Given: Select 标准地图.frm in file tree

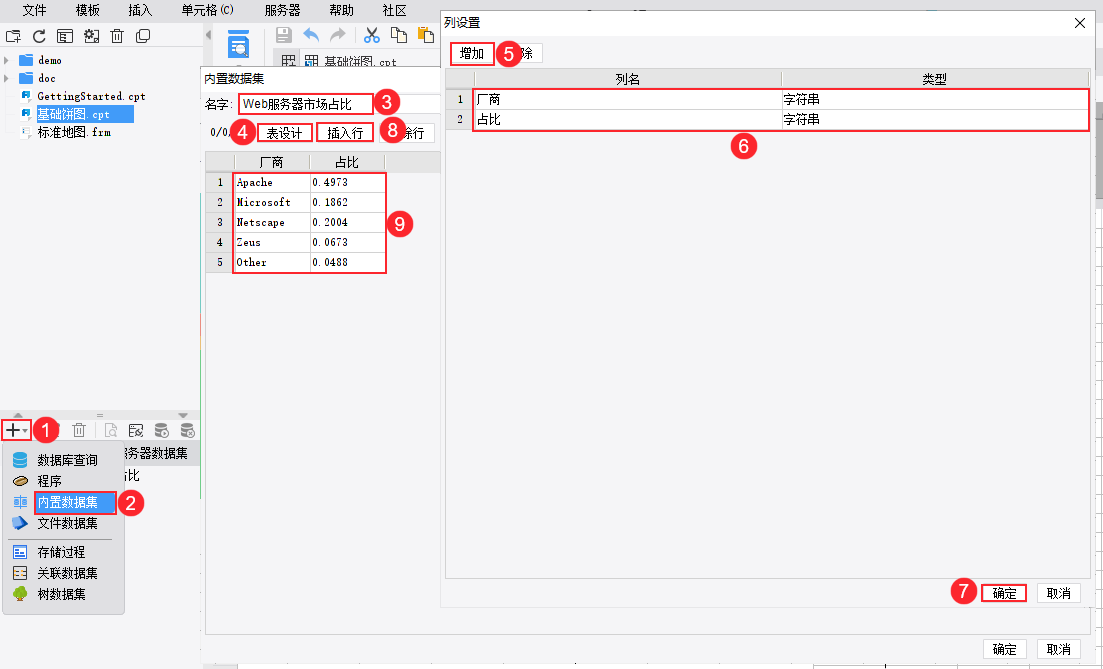Looking at the screenshot, I should pyautogui.click(x=74, y=132).
